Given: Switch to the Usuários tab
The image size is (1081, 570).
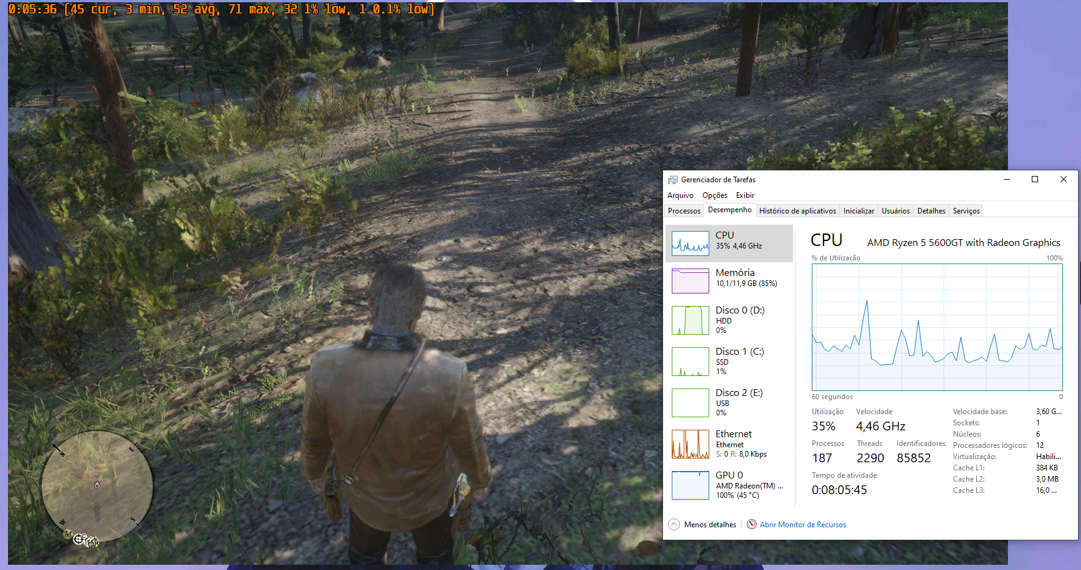Looking at the screenshot, I should point(896,211).
